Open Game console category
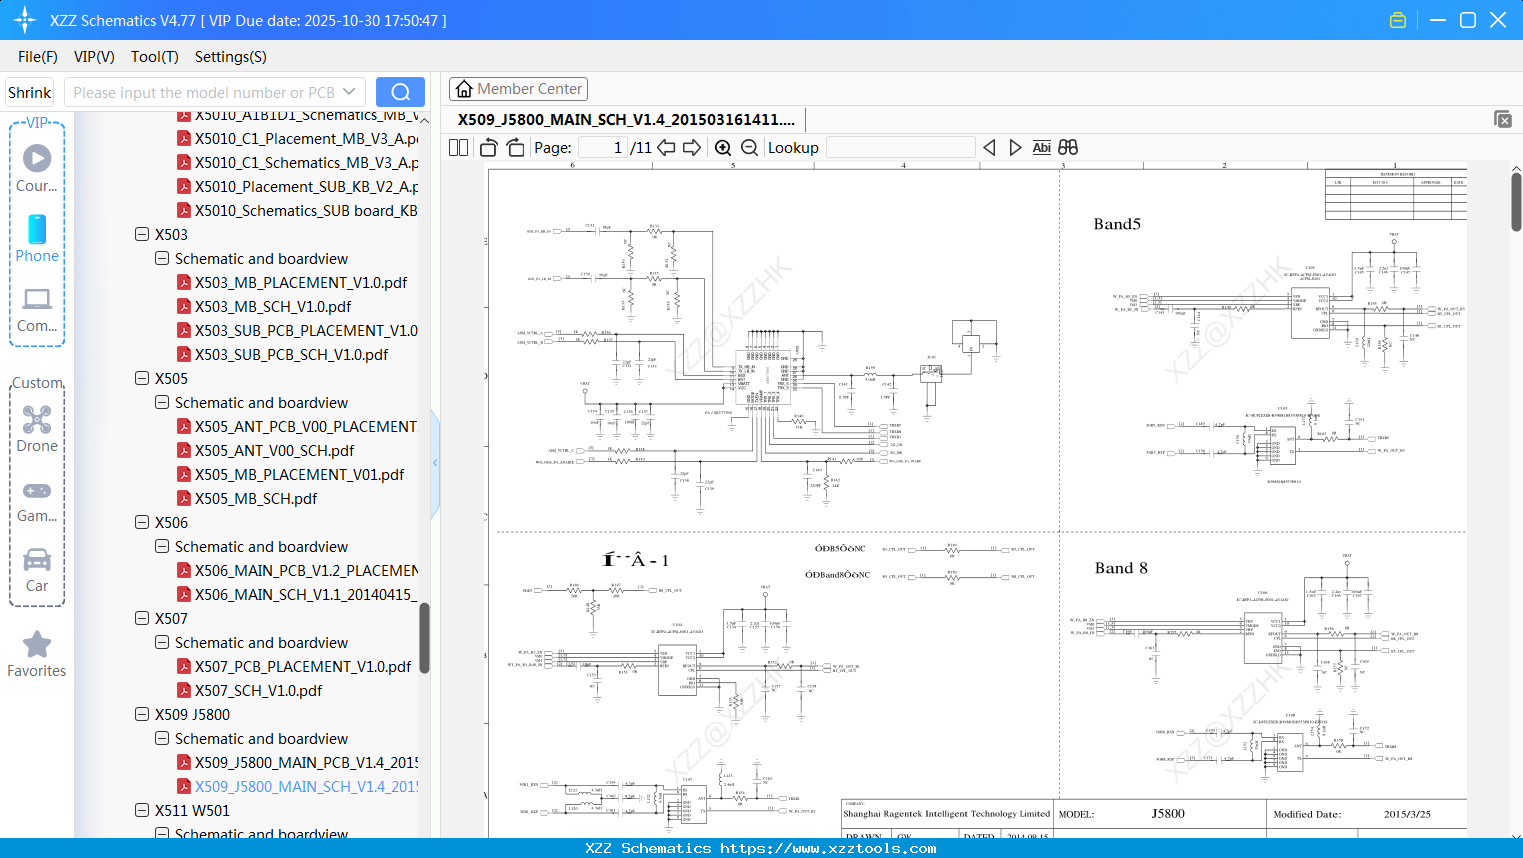 click(x=37, y=500)
